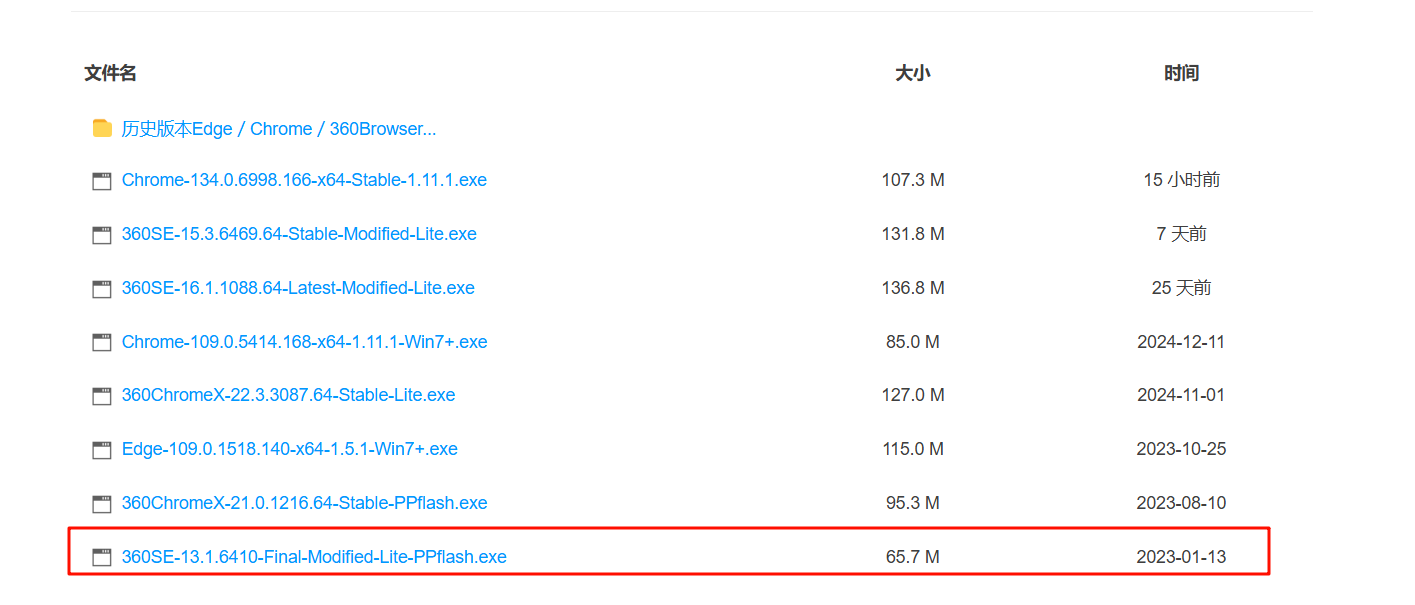Click file icon beside 360ChromeX-21.0.1216.64 exe
The width and height of the screenshot is (1415, 605).
pyautogui.click(x=102, y=504)
